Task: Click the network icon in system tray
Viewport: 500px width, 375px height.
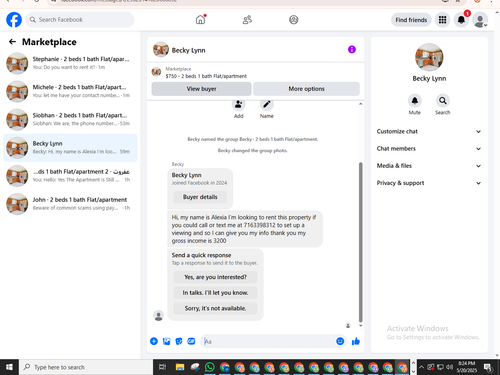Action: pyautogui.click(x=440, y=367)
